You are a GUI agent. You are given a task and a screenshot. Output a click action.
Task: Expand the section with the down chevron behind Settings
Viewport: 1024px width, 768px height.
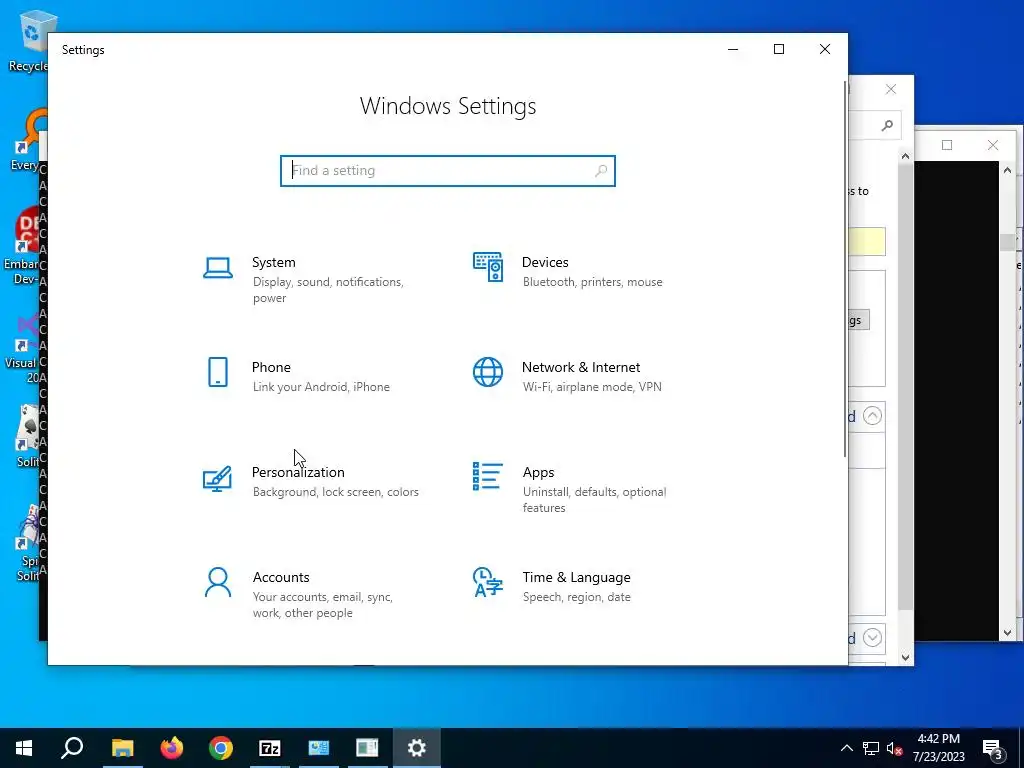click(872, 637)
